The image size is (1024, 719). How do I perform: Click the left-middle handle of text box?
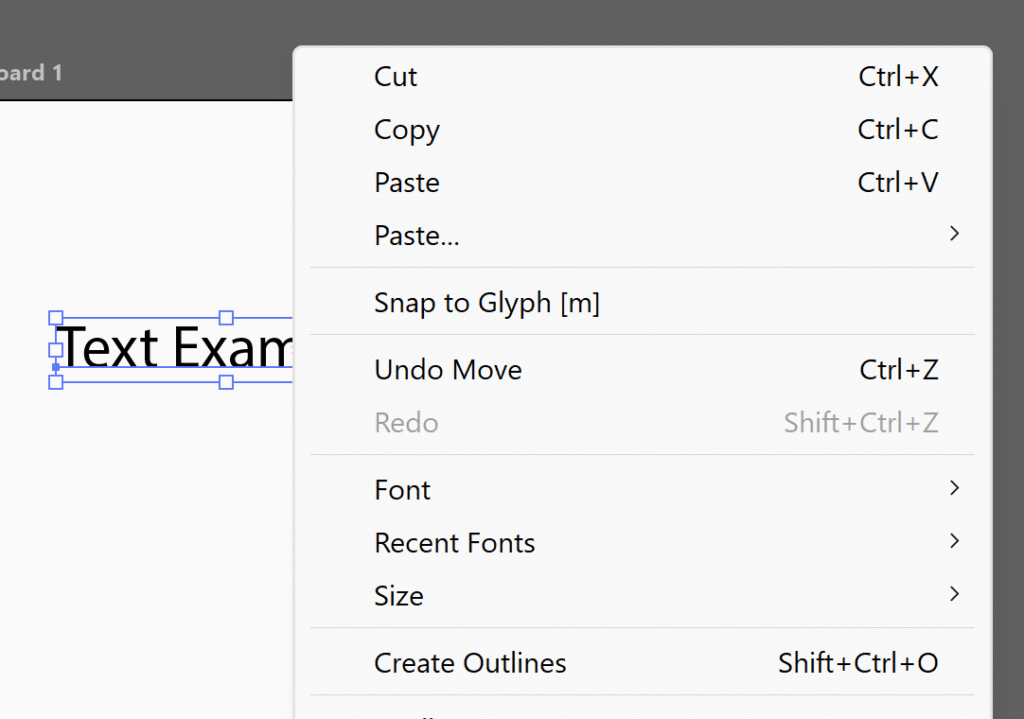56,350
